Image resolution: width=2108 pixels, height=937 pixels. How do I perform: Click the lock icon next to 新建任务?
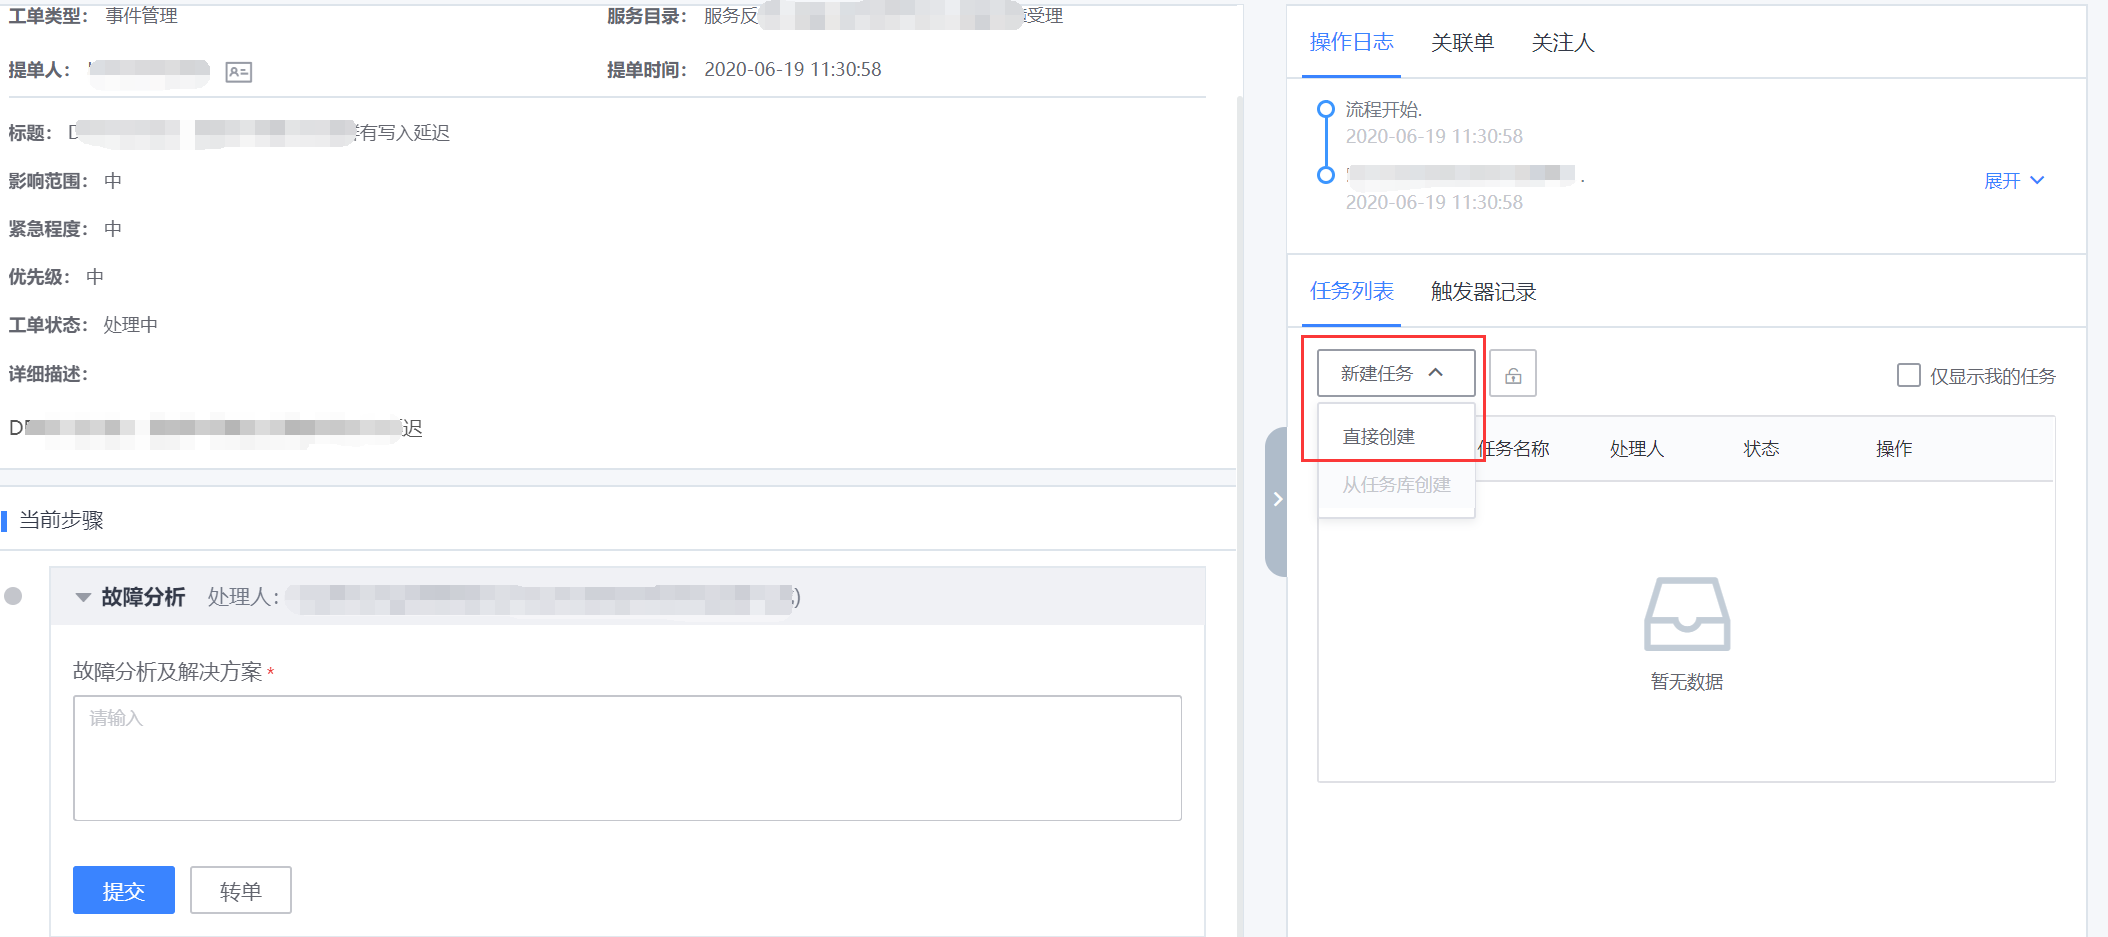coord(1513,374)
